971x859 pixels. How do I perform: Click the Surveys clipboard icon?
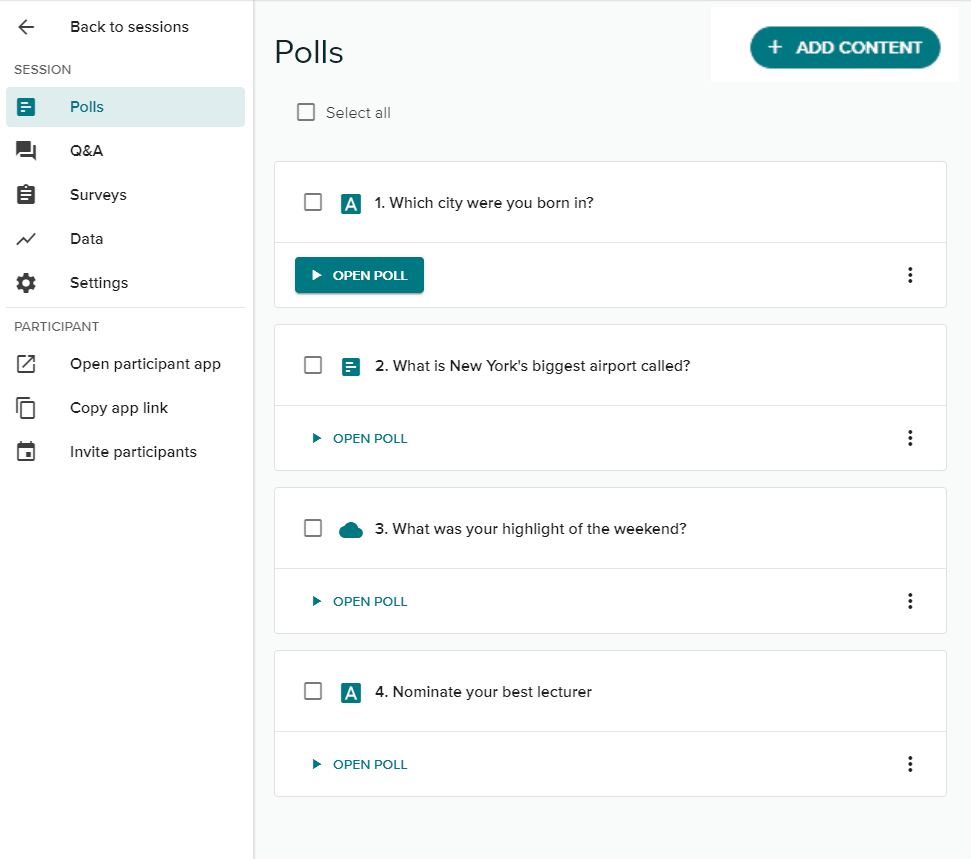click(26, 194)
